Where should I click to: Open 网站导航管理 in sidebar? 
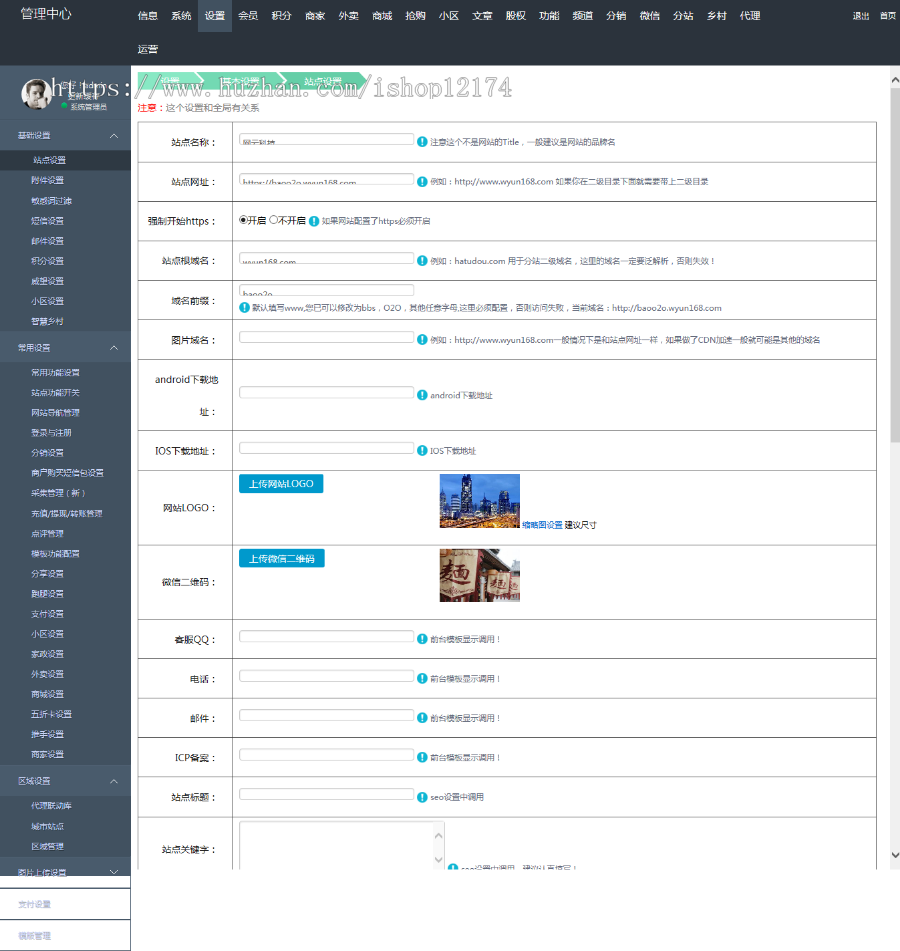pyautogui.click(x=55, y=412)
